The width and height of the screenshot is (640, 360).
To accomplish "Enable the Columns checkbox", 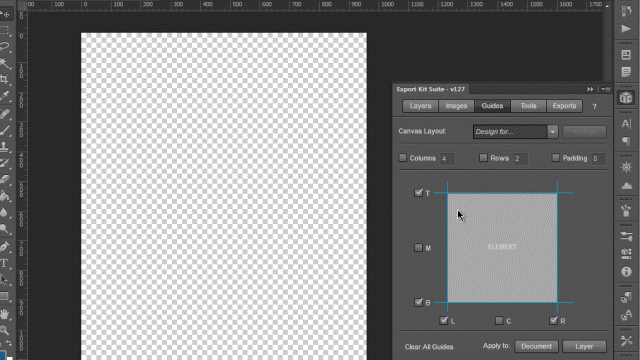I will [x=403, y=158].
